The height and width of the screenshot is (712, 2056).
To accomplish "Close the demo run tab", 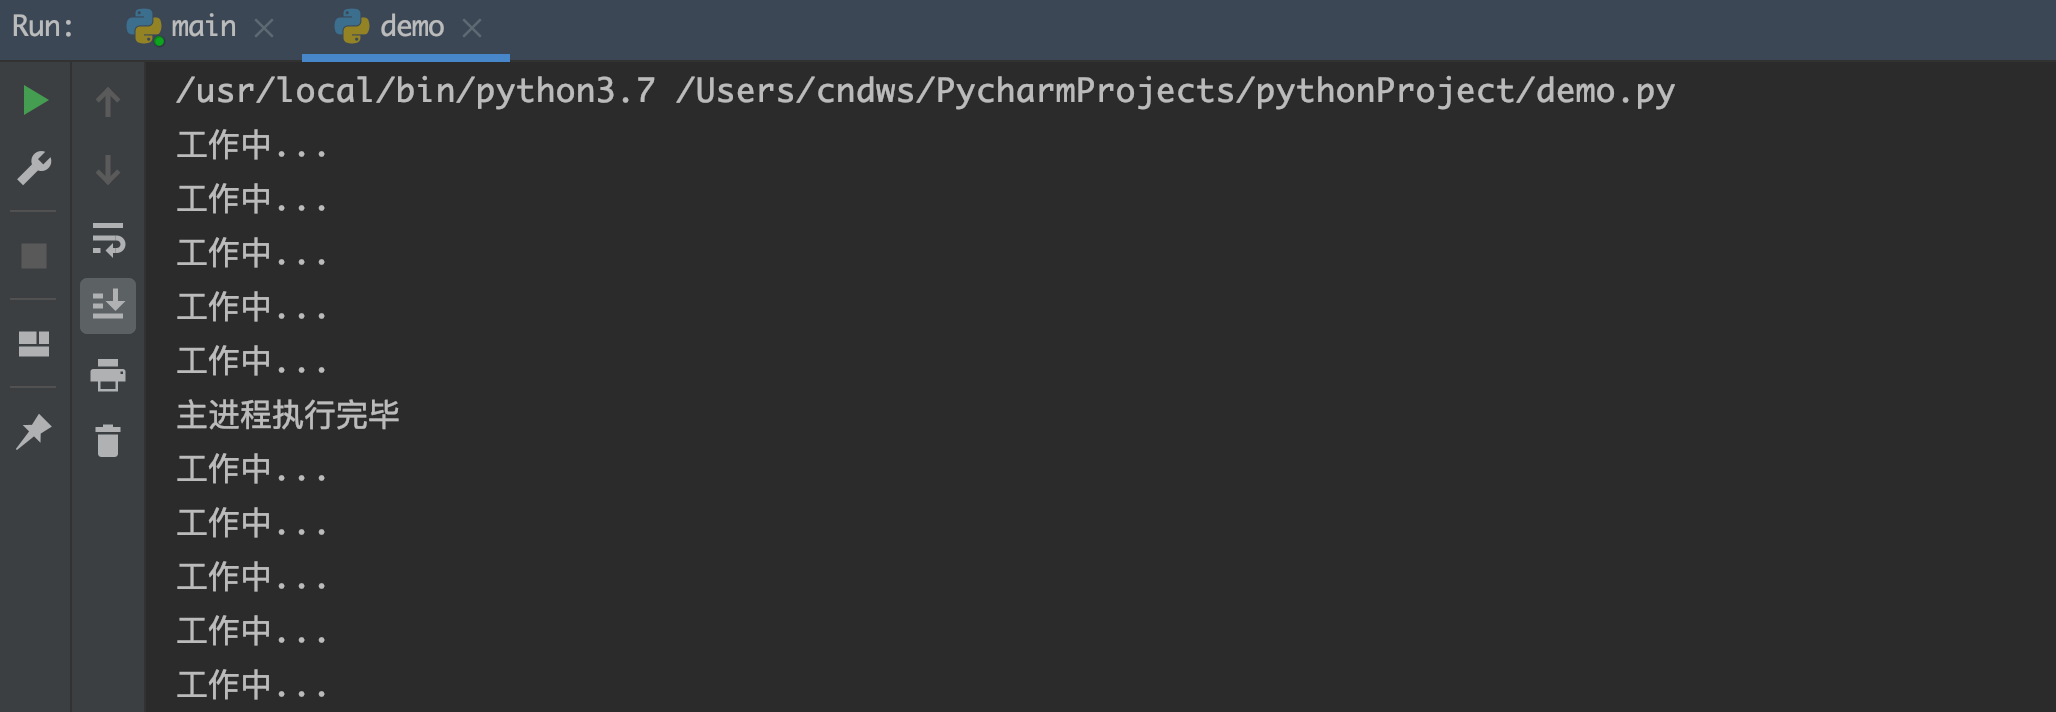I will point(472,28).
